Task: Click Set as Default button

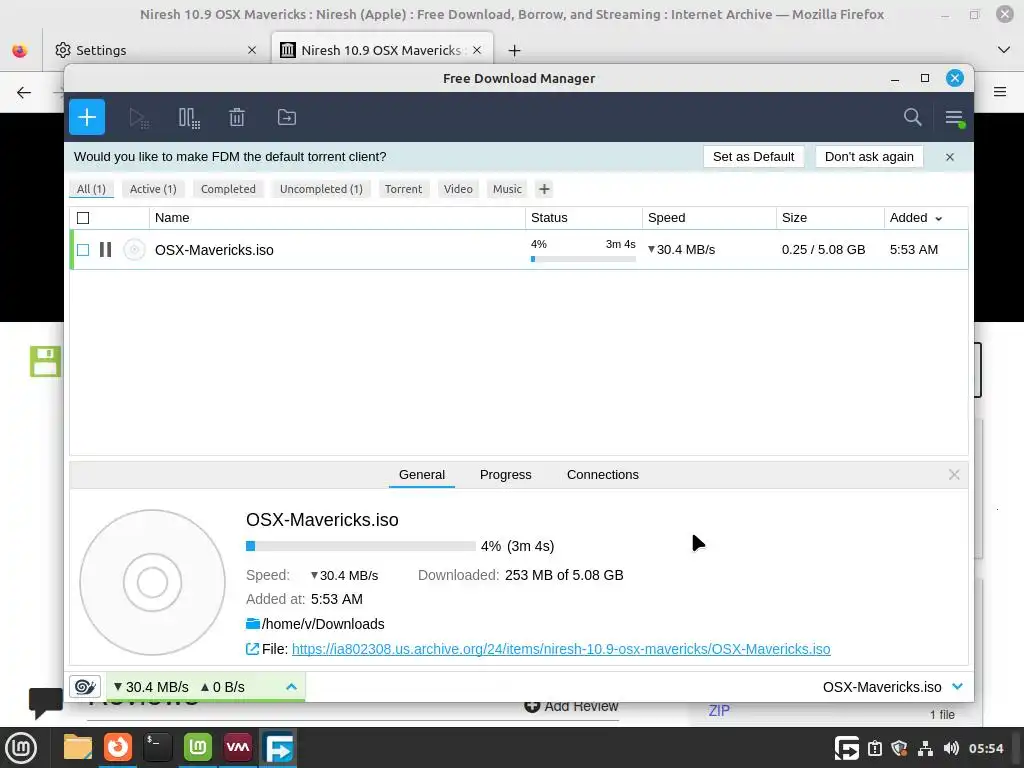Action: click(x=754, y=157)
